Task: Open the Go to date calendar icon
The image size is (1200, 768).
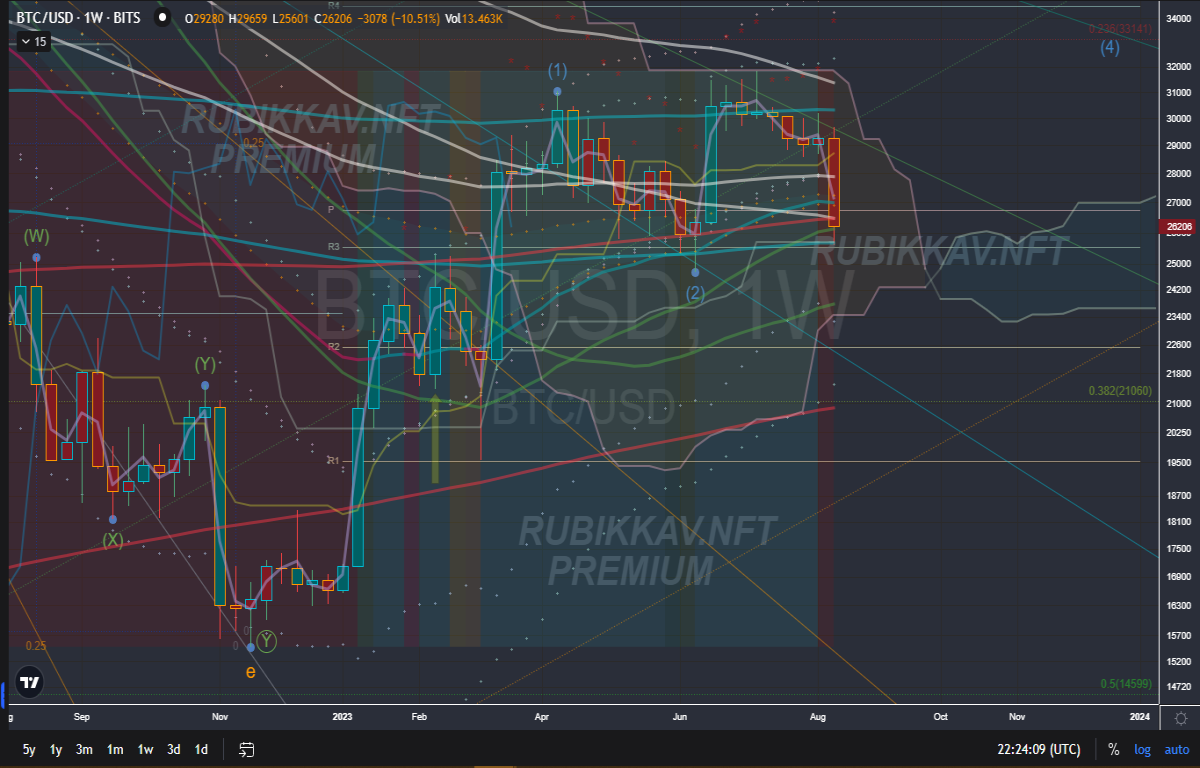Action: [x=247, y=749]
